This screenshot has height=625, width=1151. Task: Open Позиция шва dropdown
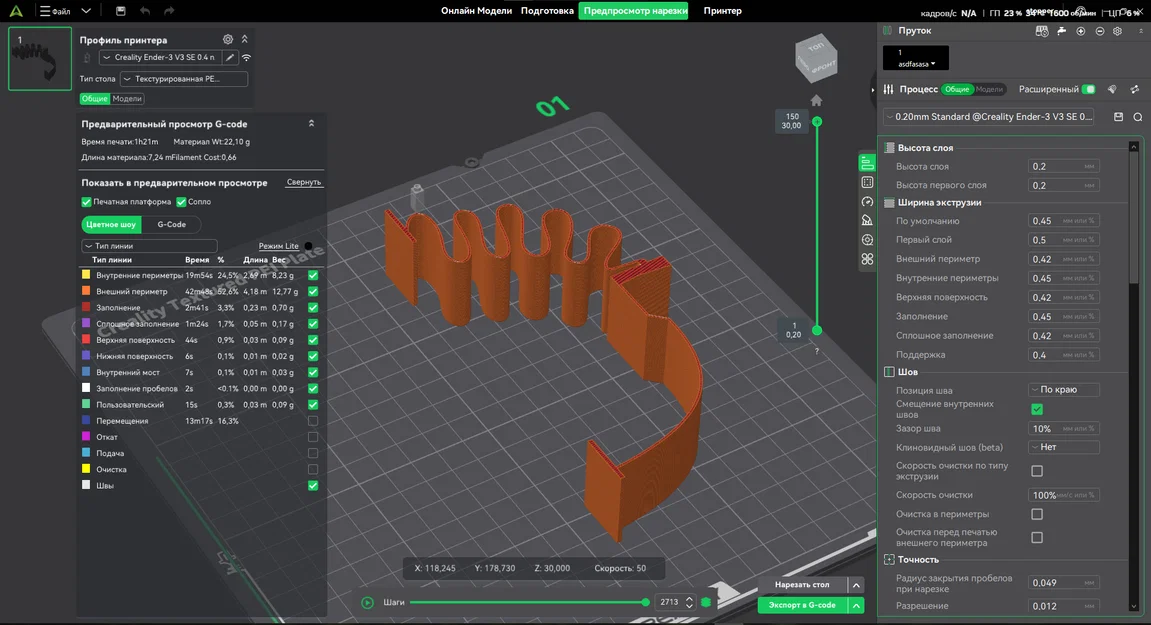click(x=1064, y=390)
